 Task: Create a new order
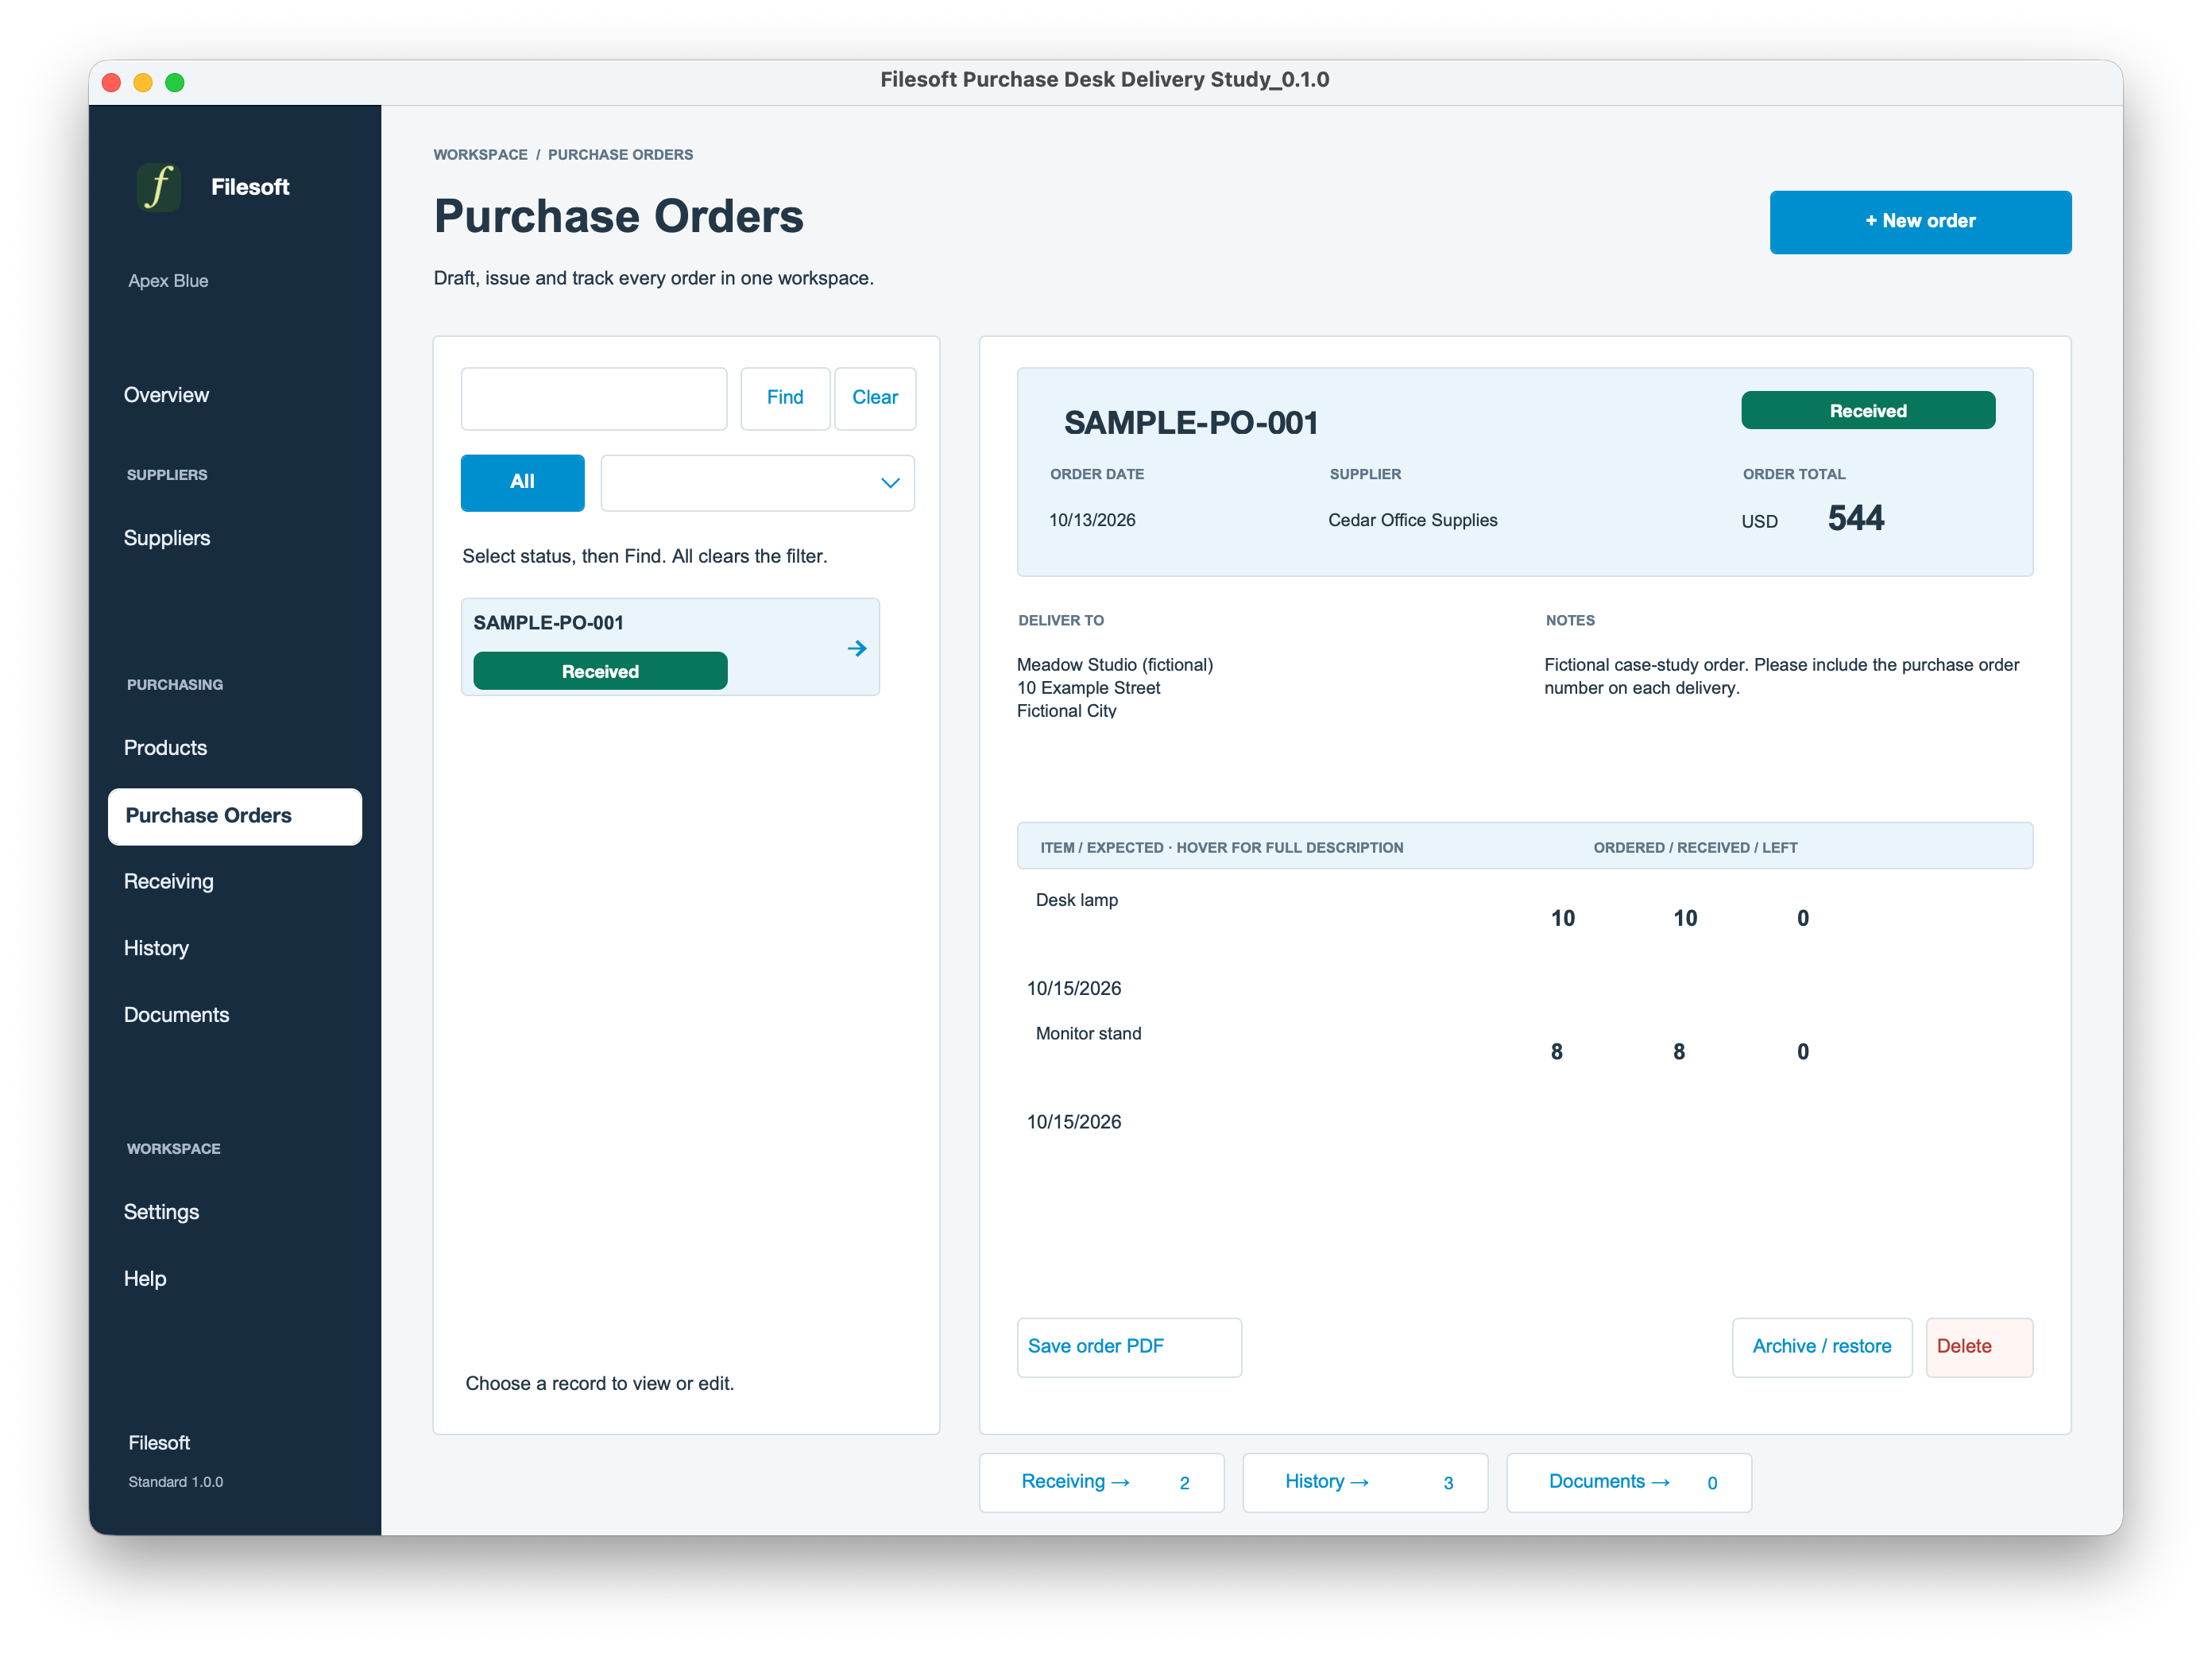pos(1920,222)
